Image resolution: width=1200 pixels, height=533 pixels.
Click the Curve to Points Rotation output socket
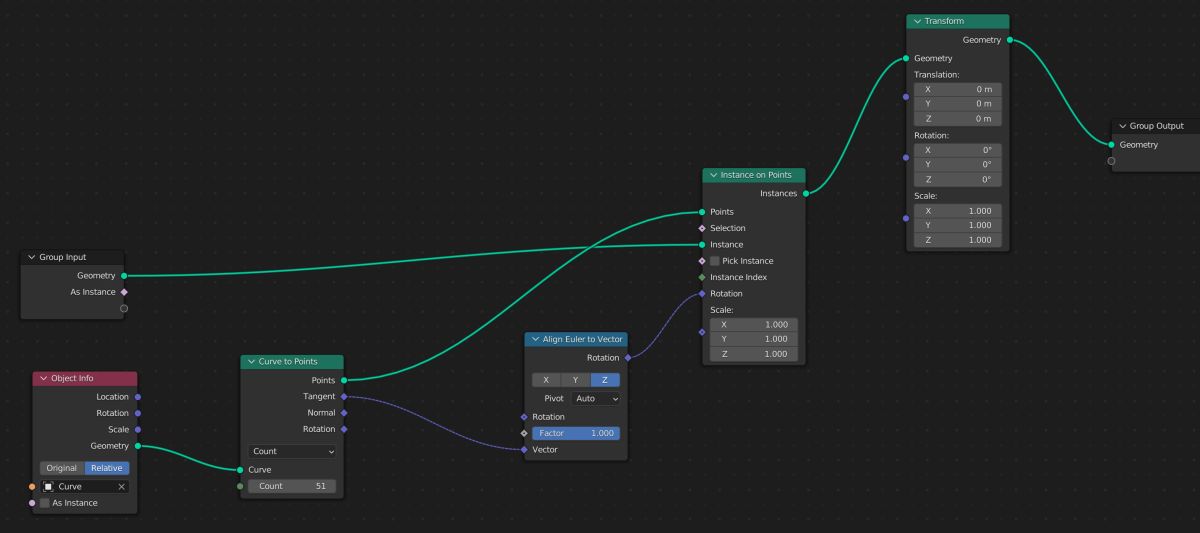pos(344,429)
